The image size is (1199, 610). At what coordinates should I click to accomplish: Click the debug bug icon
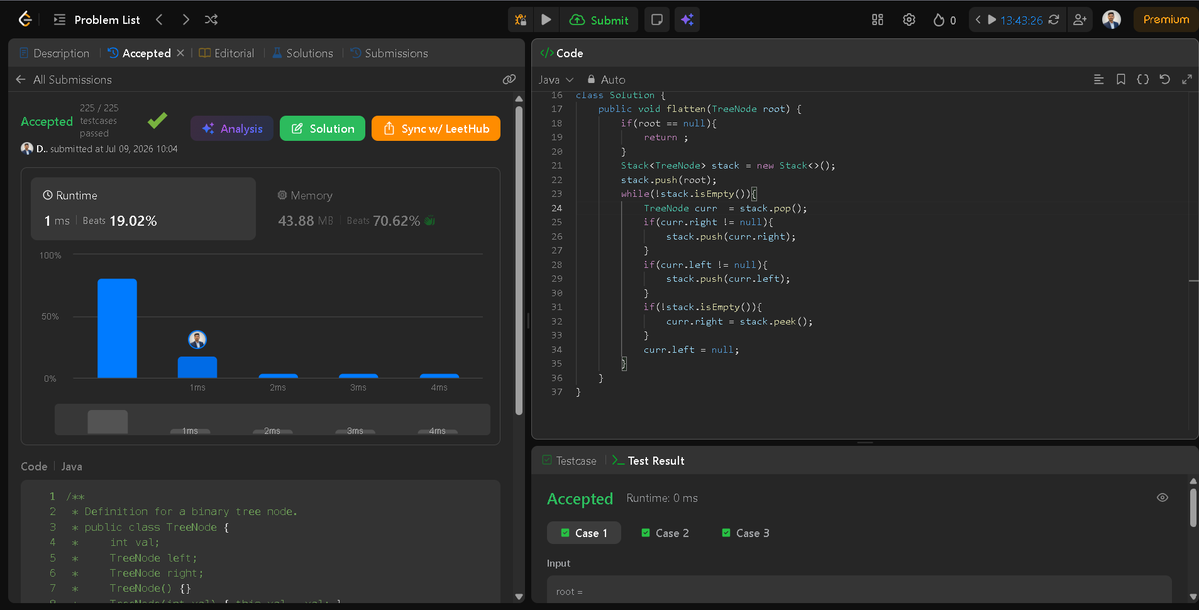click(521, 20)
